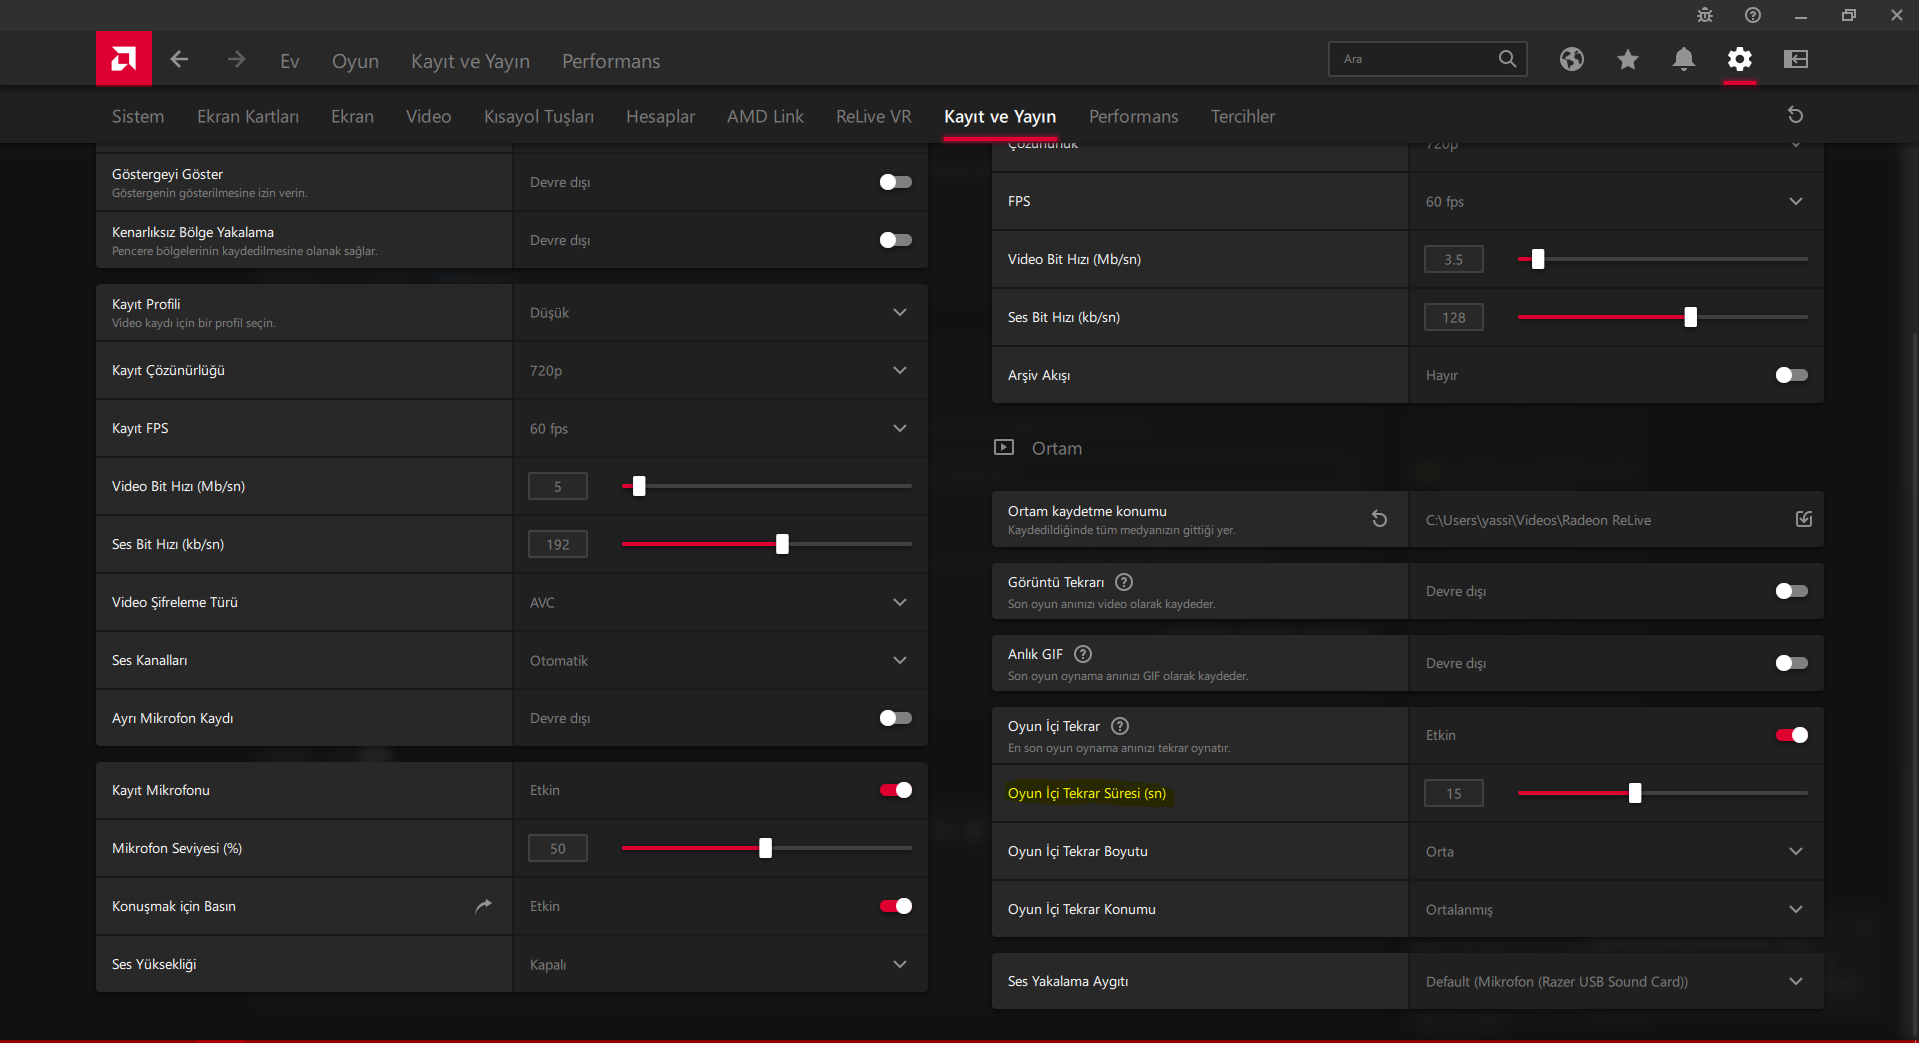Viewport: 1919px width, 1043px height.
Task: Browse folder for media save location
Action: tap(1803, 519)
